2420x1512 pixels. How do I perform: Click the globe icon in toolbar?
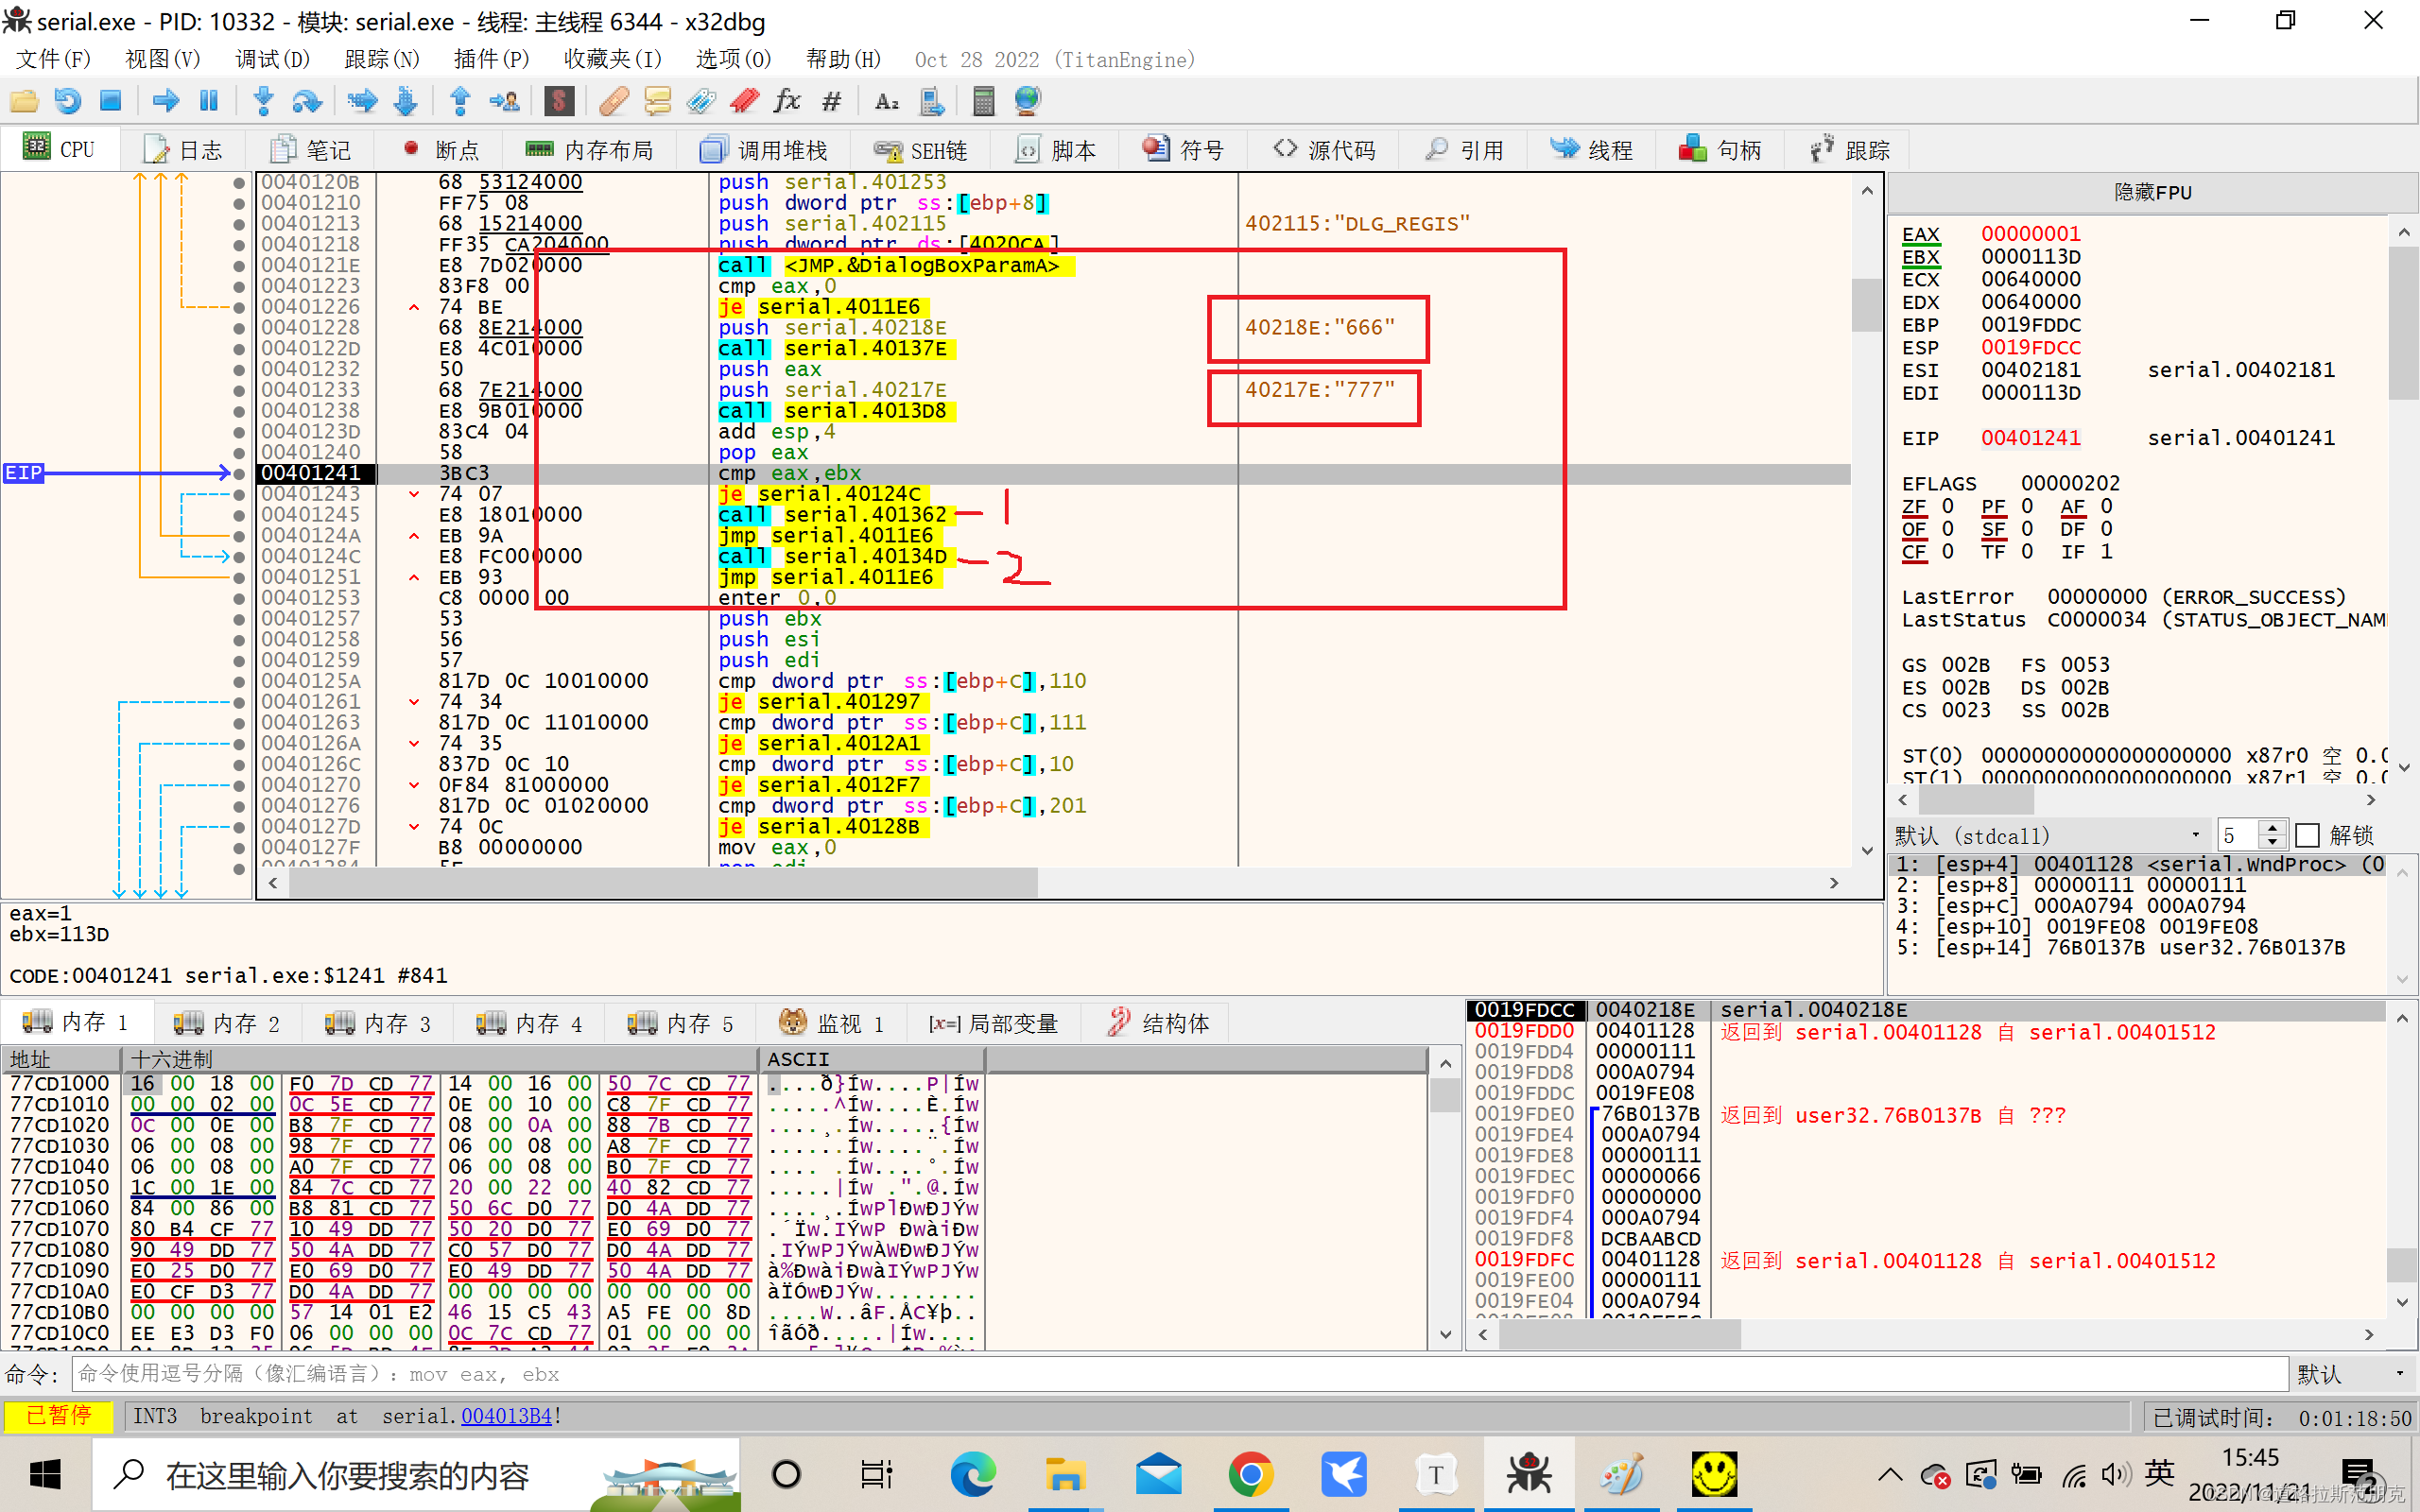coord(1027,100)
